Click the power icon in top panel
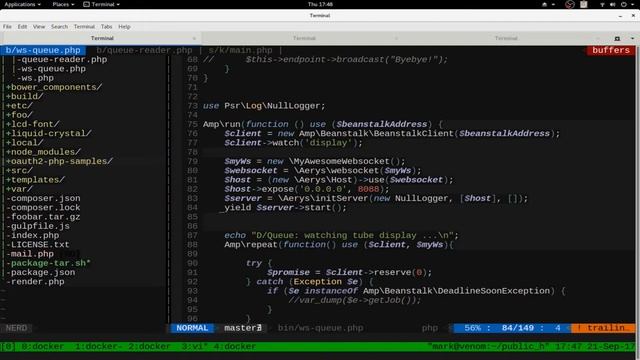This screenshot has width=640, height=360. (x=624, y=4)
